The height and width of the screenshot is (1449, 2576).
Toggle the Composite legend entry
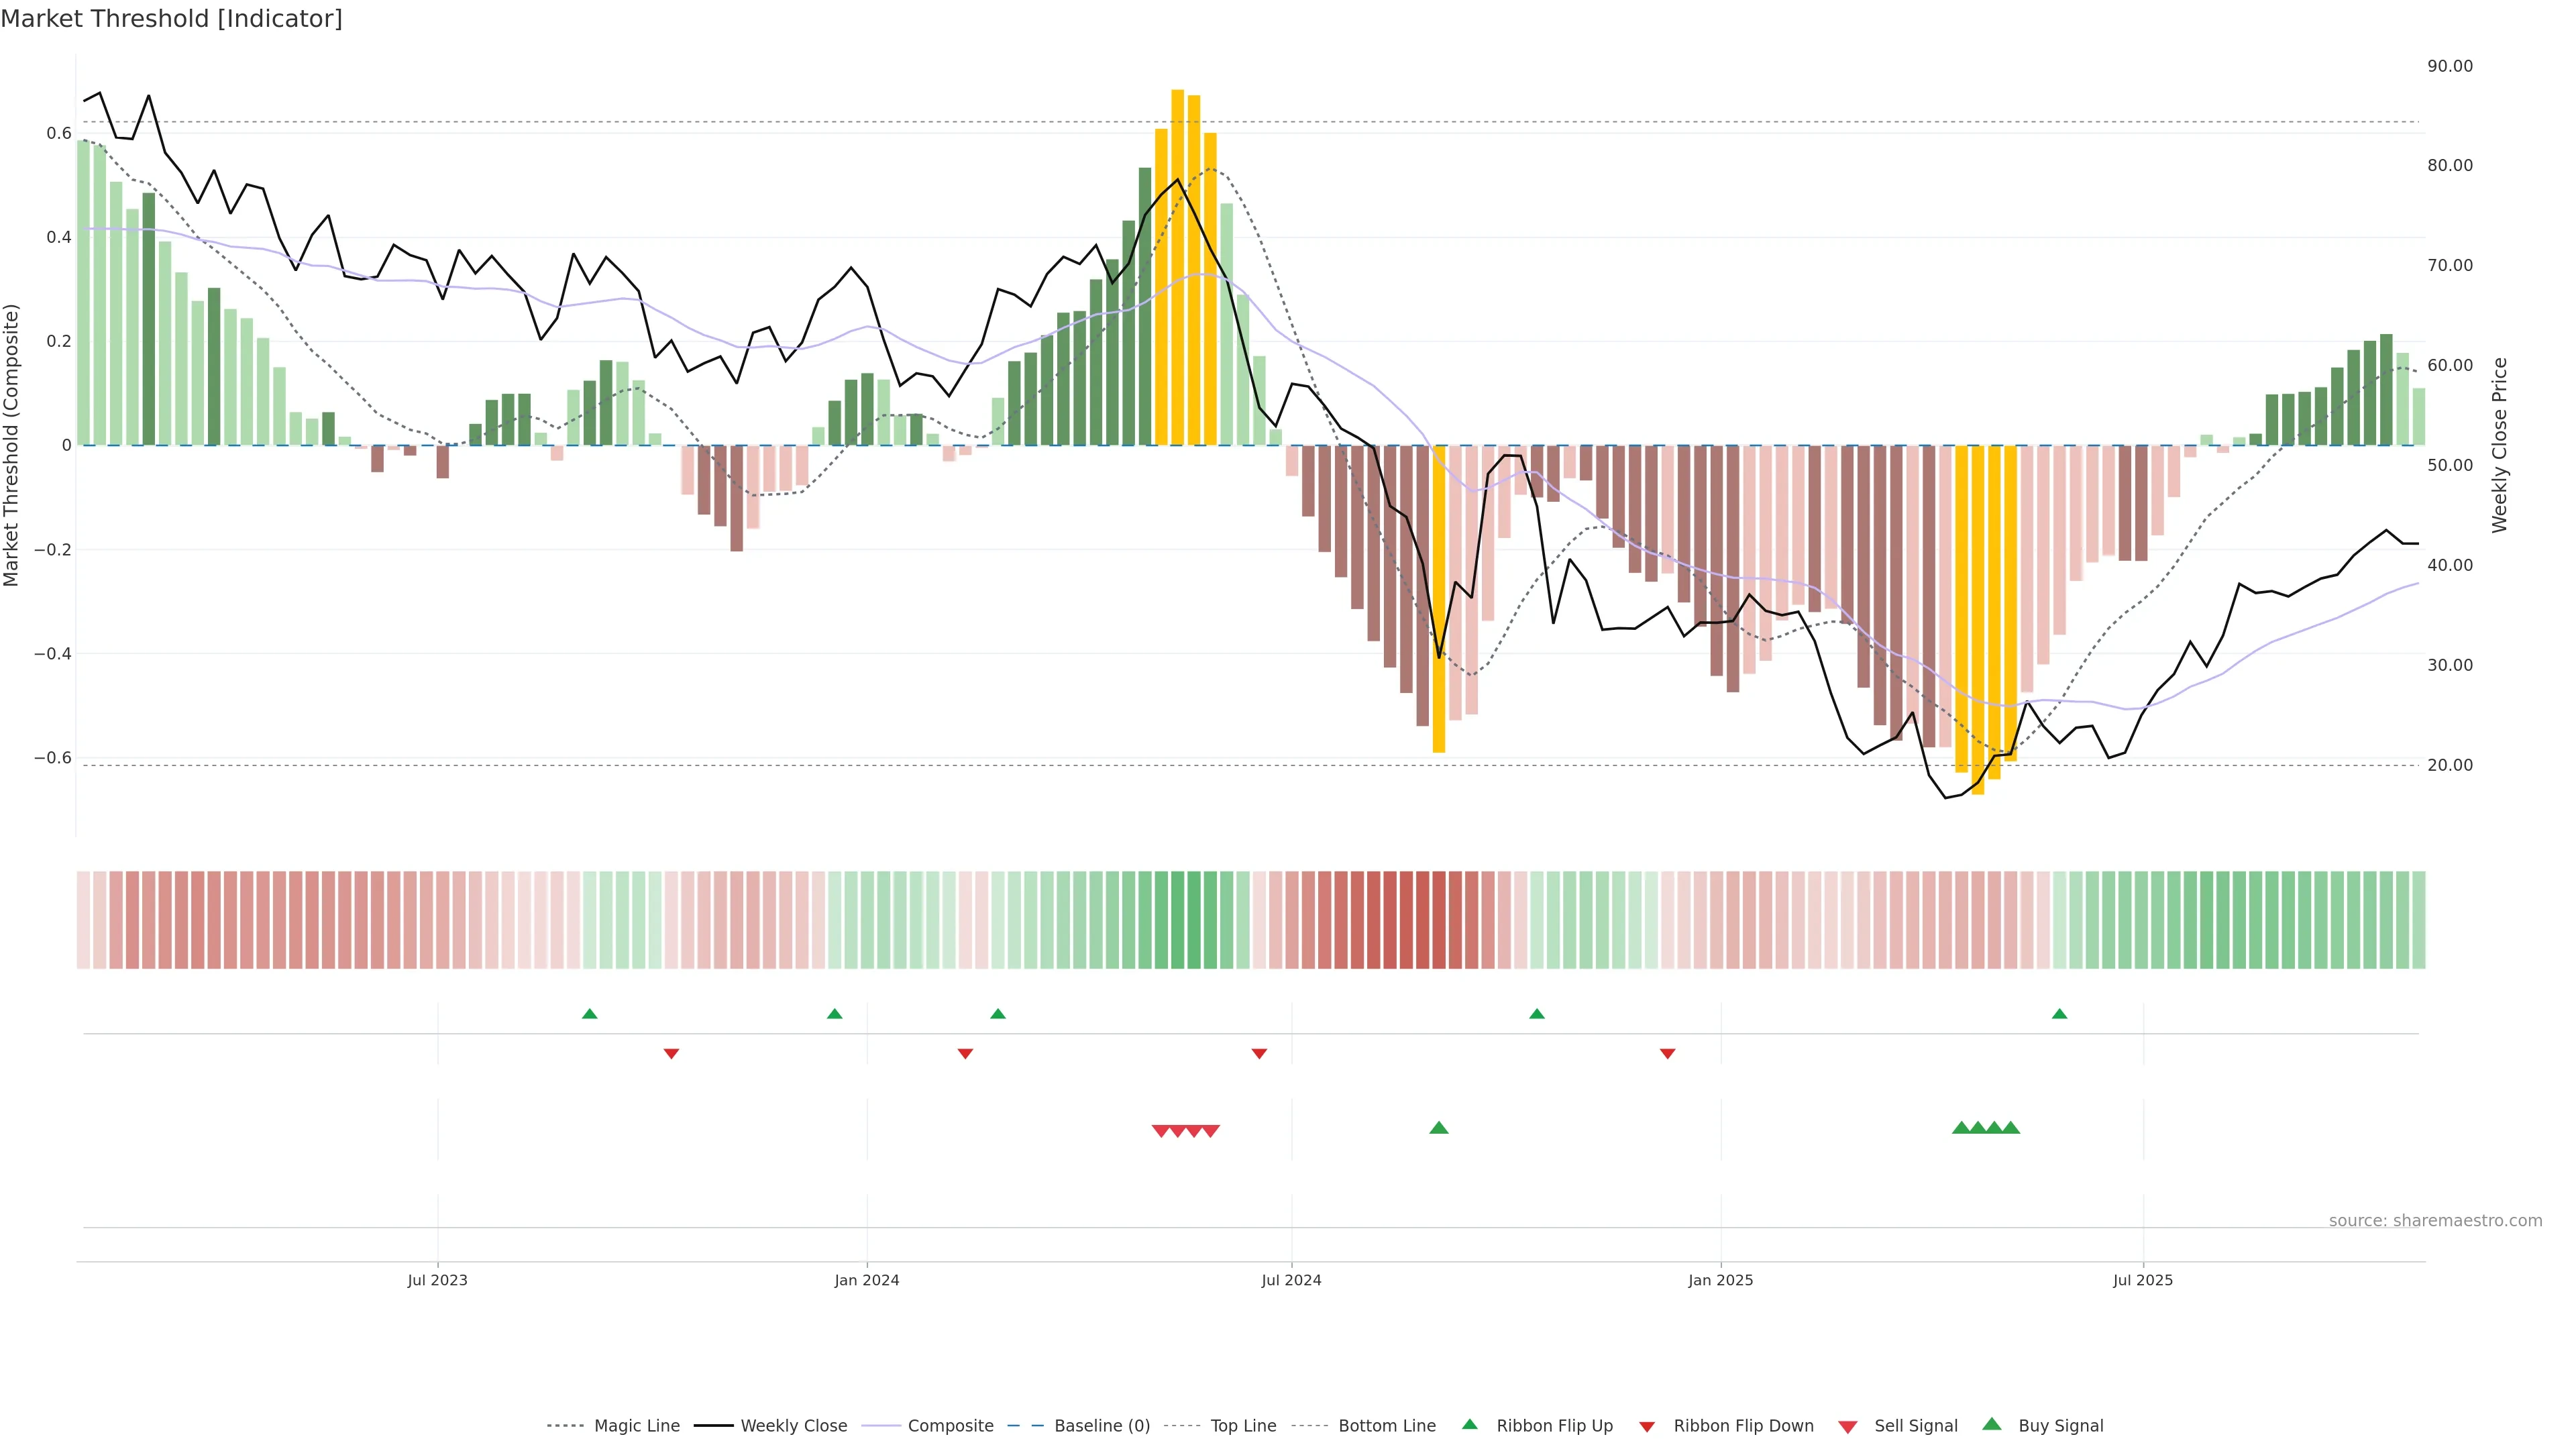950,1426
